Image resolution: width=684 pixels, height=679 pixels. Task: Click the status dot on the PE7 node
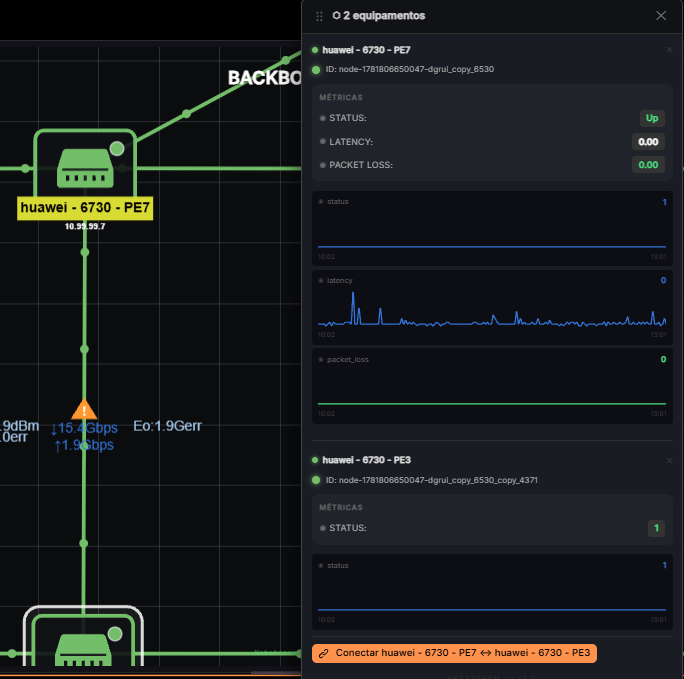[117, 149]
